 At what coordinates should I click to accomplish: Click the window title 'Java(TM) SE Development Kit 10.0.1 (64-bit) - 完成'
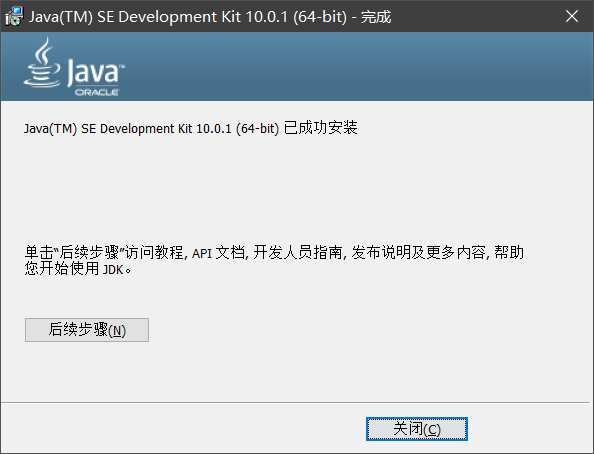tap(210, 17)
